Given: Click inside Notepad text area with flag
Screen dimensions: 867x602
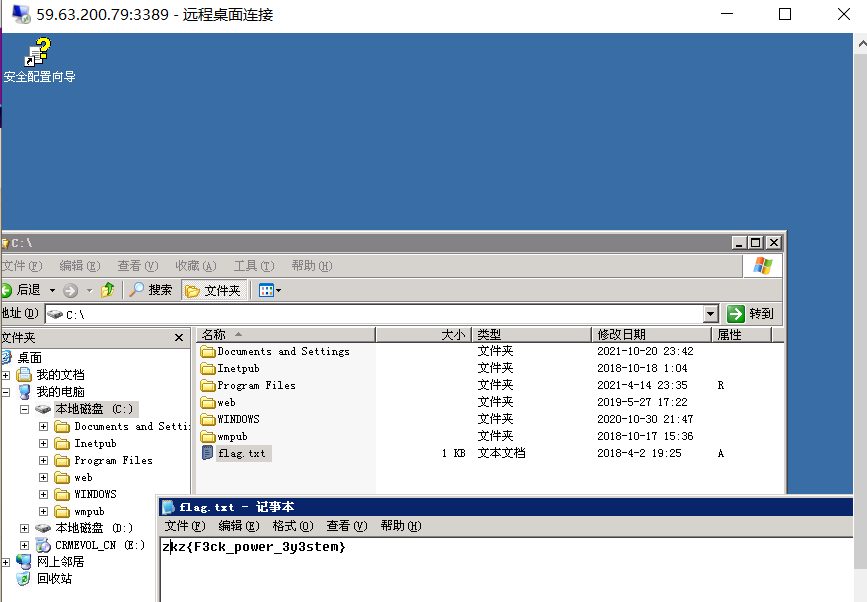Looking at the screenshot, I should [507, 570].
